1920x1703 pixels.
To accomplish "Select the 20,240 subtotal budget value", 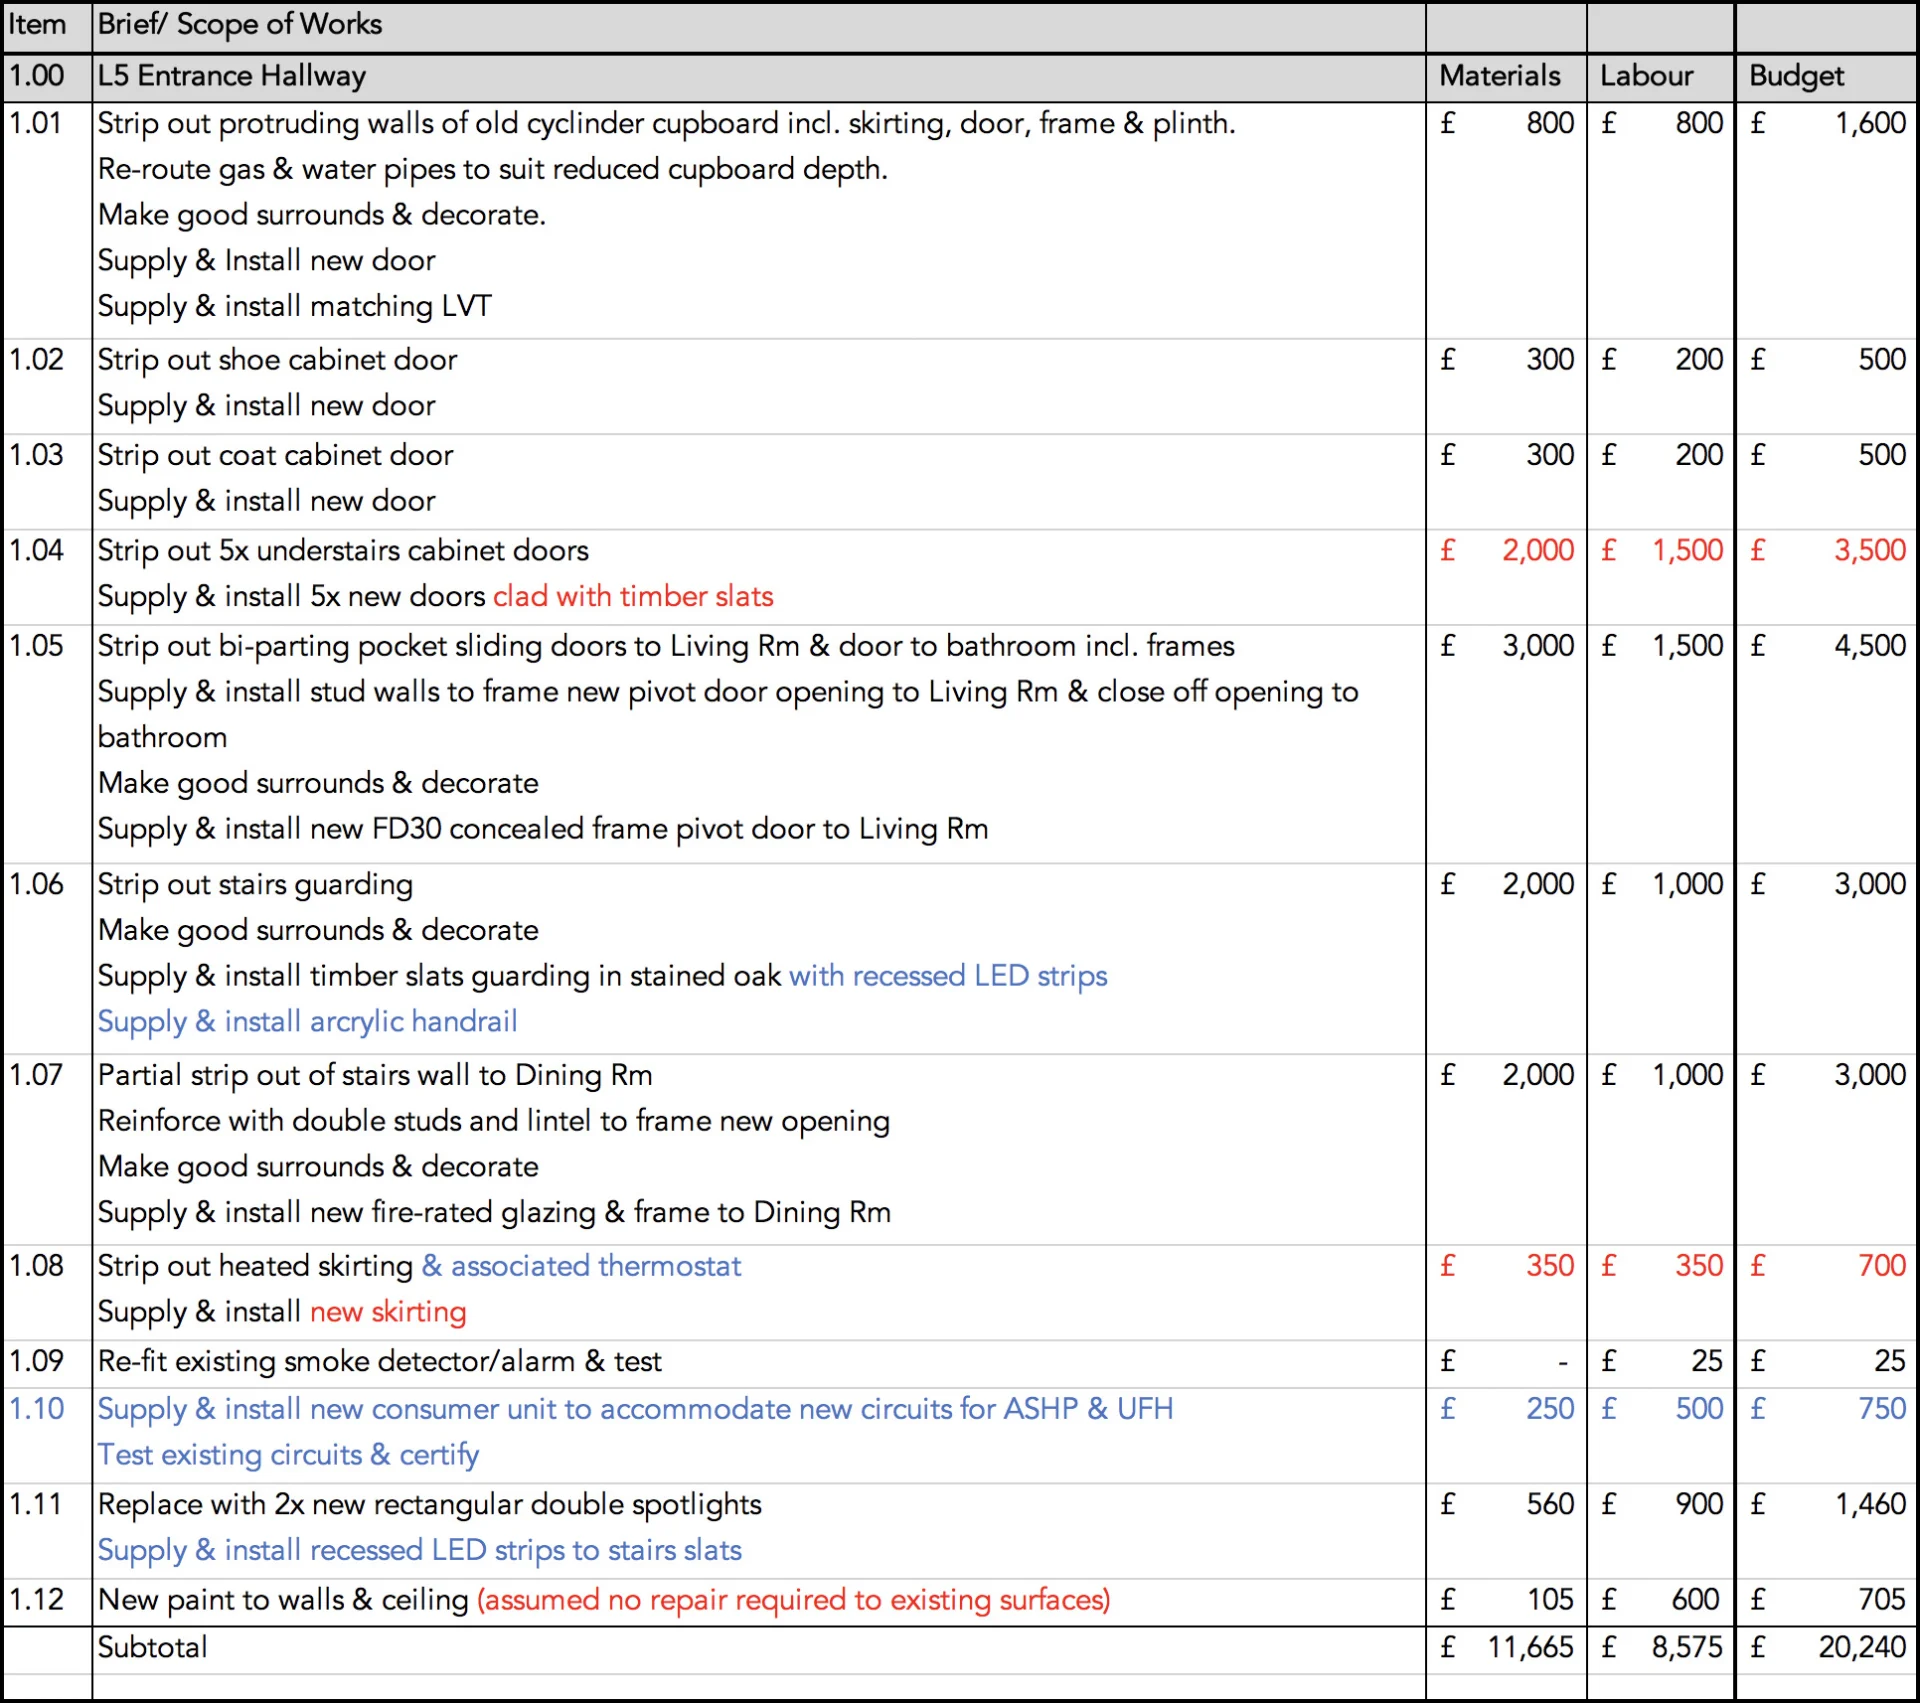I will click(x=1861, y=1647).
